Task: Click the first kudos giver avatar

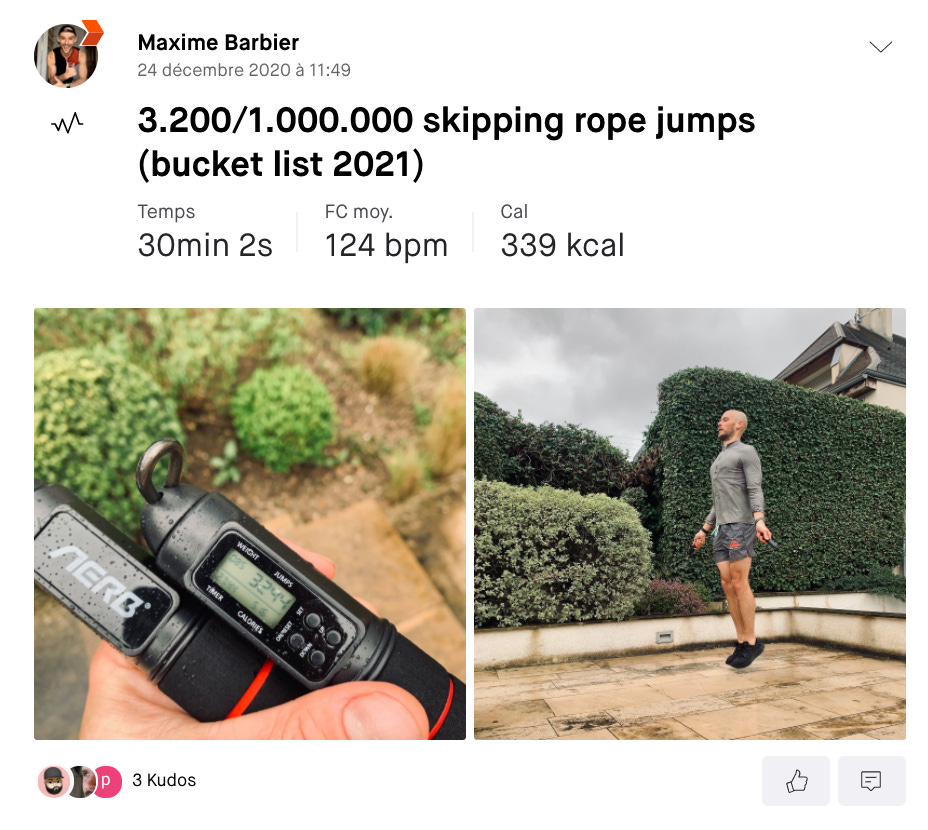Action: coord(53,781)
